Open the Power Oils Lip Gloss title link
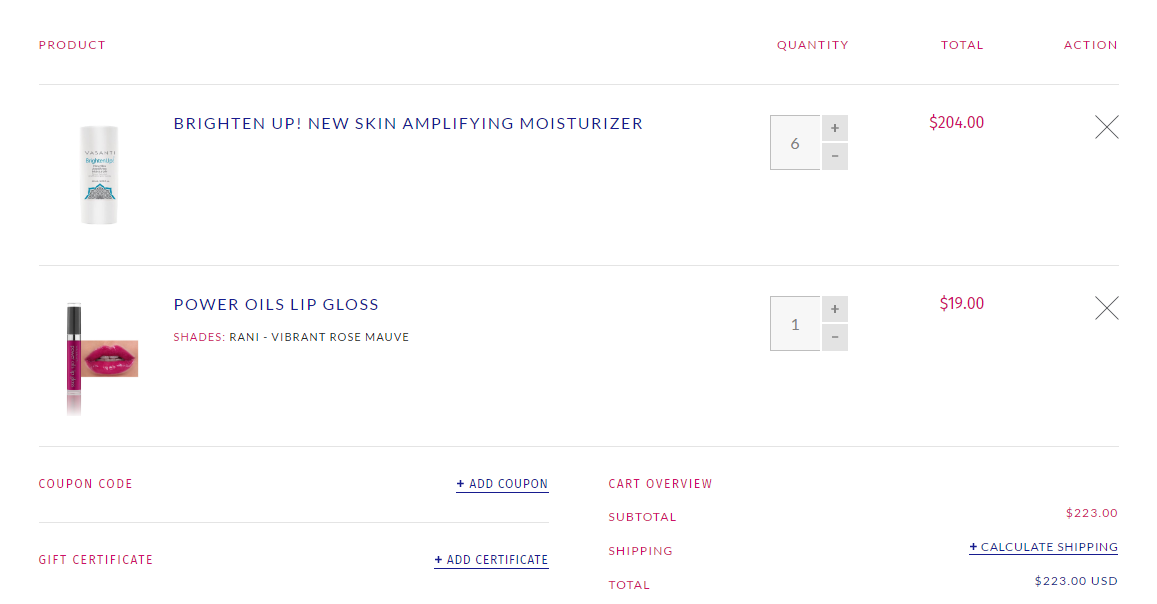The width and height of the screenshot is (1157, 604). click(276, 305)
